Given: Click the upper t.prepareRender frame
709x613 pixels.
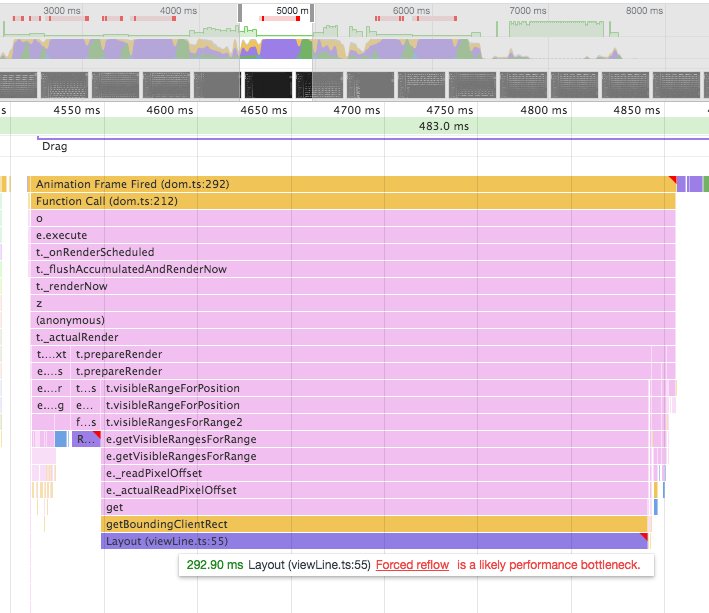Looking at the screenshot, I should coord(361,354).
